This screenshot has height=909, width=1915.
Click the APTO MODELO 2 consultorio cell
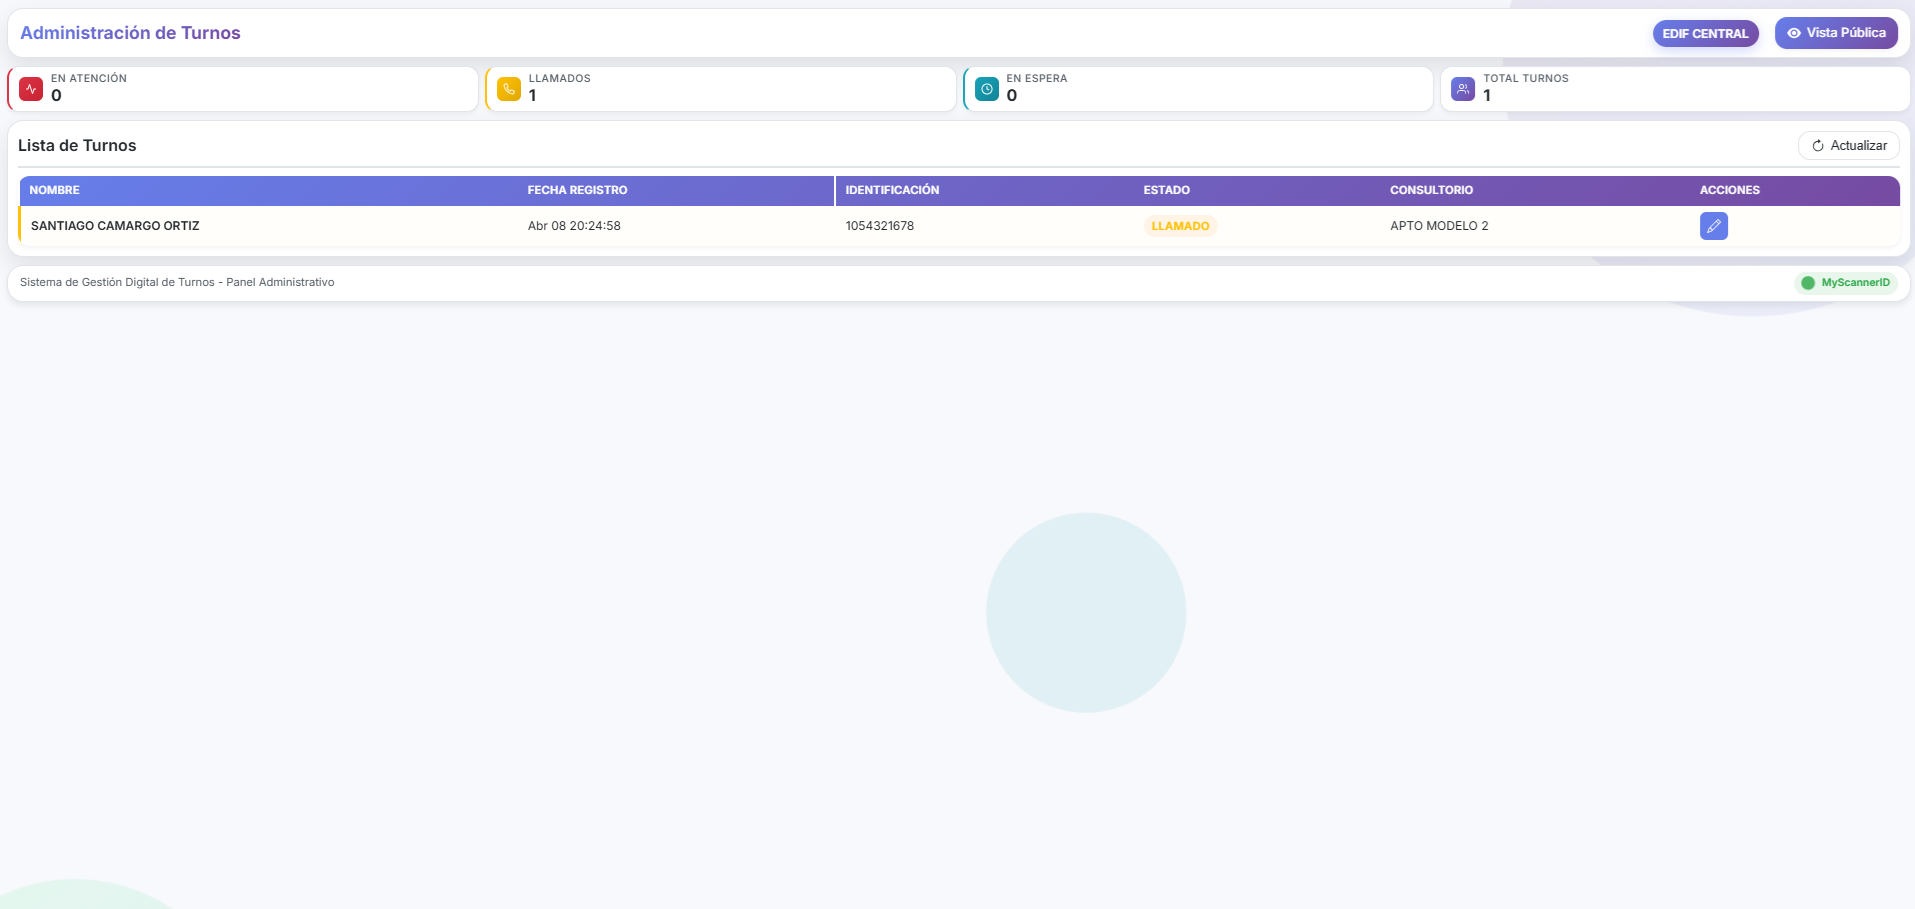click(x=1439, y=226)
